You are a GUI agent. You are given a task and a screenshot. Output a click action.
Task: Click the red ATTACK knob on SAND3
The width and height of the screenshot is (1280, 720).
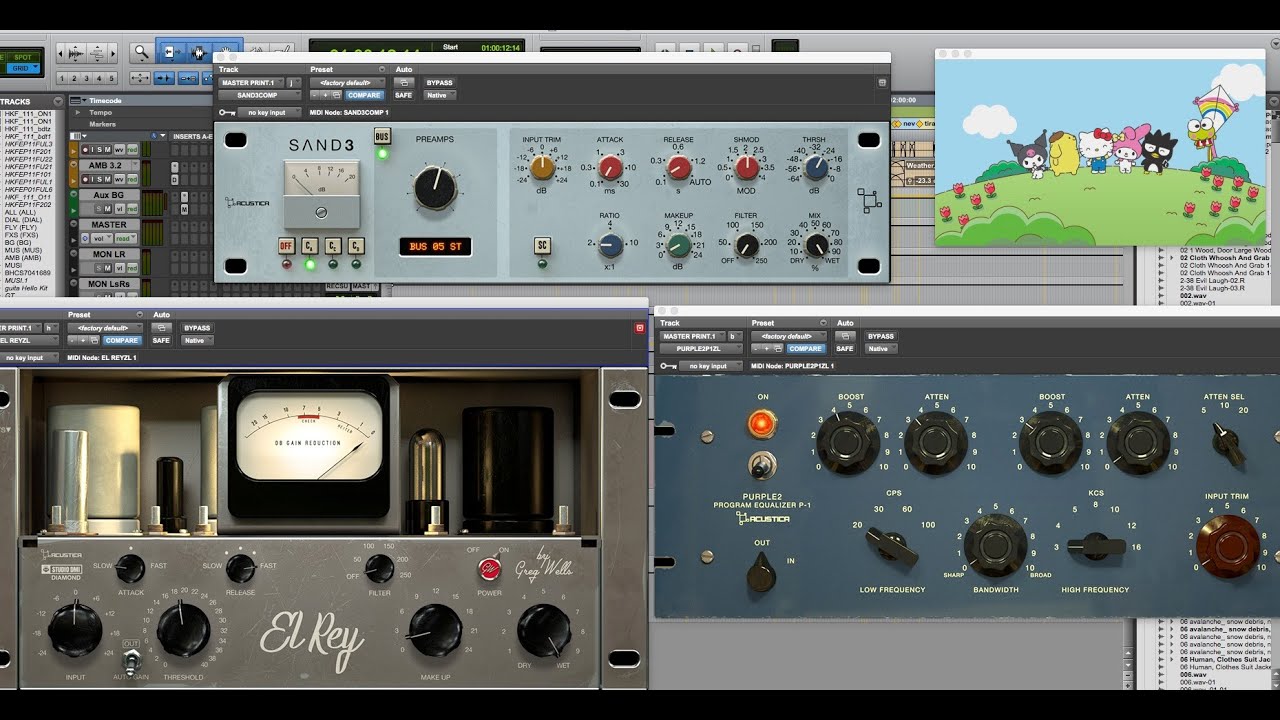point(610,167)
